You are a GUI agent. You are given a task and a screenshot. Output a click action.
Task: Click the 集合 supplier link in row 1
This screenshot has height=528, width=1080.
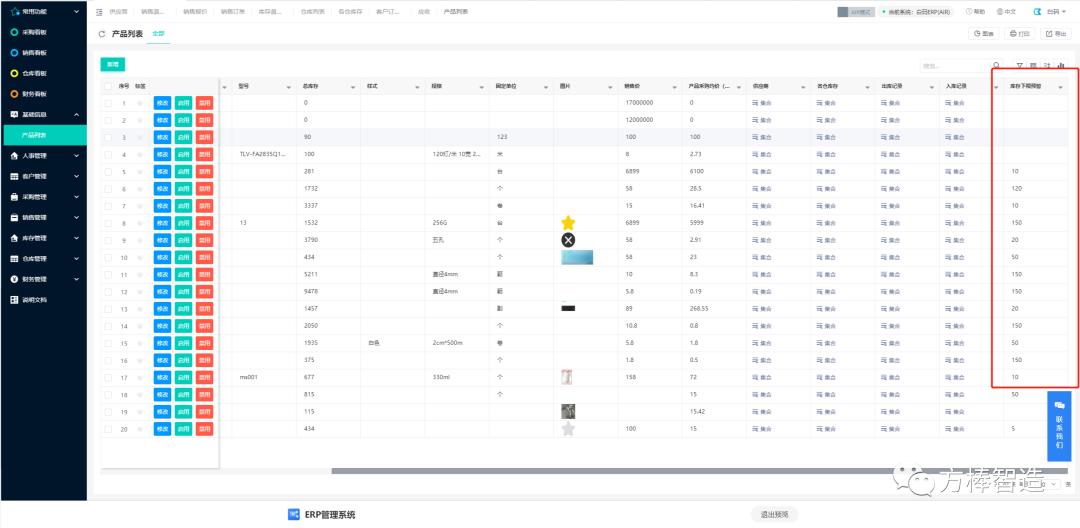point(761,103)
